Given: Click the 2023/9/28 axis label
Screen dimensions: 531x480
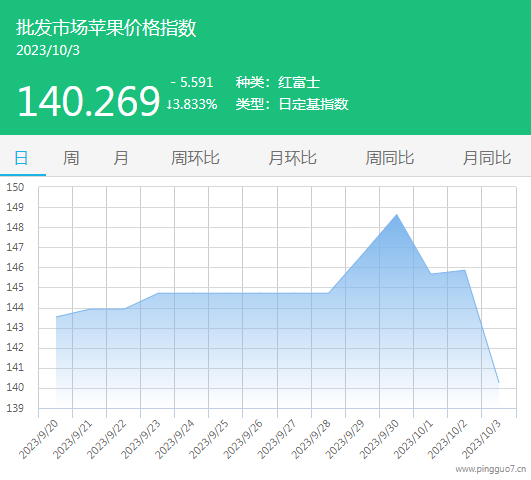Looking at the screenshot, I should (311, 439).
